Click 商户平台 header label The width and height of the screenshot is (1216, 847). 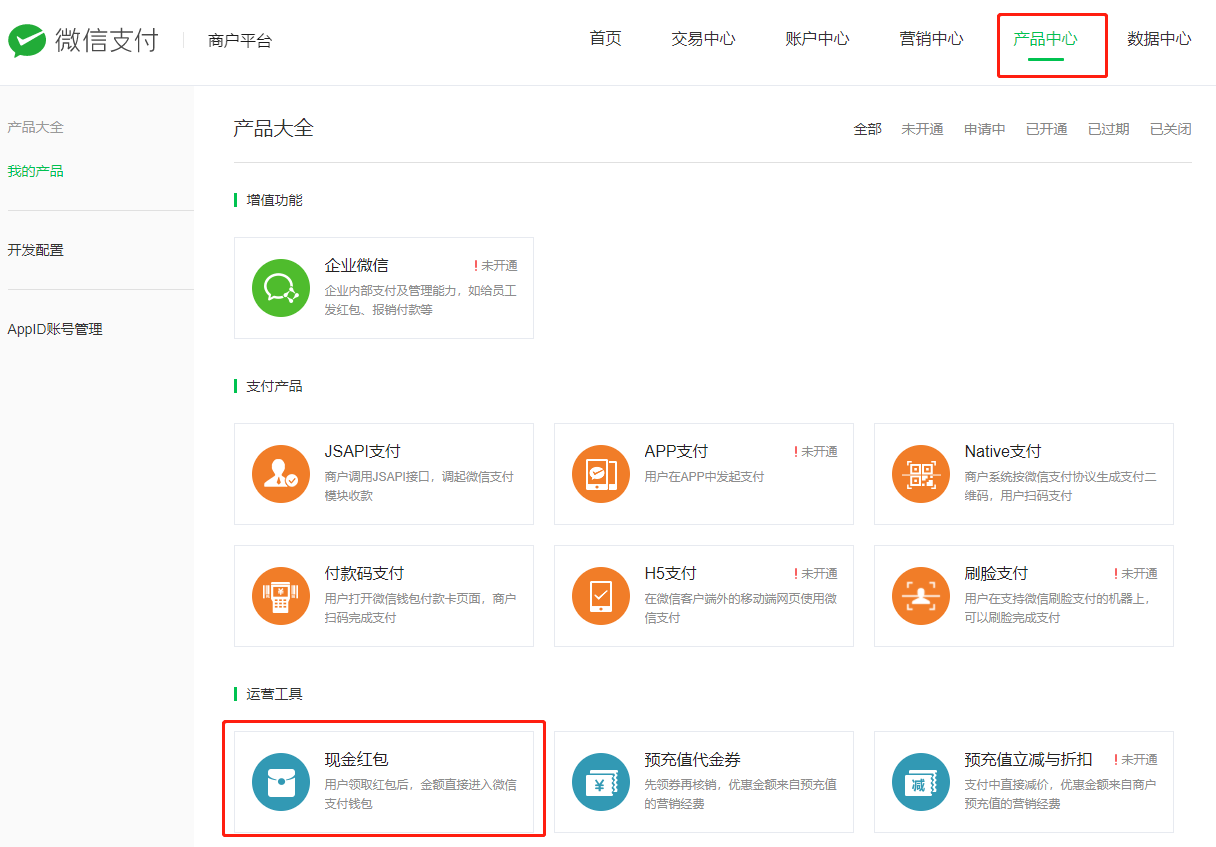[x=240, y=41]
